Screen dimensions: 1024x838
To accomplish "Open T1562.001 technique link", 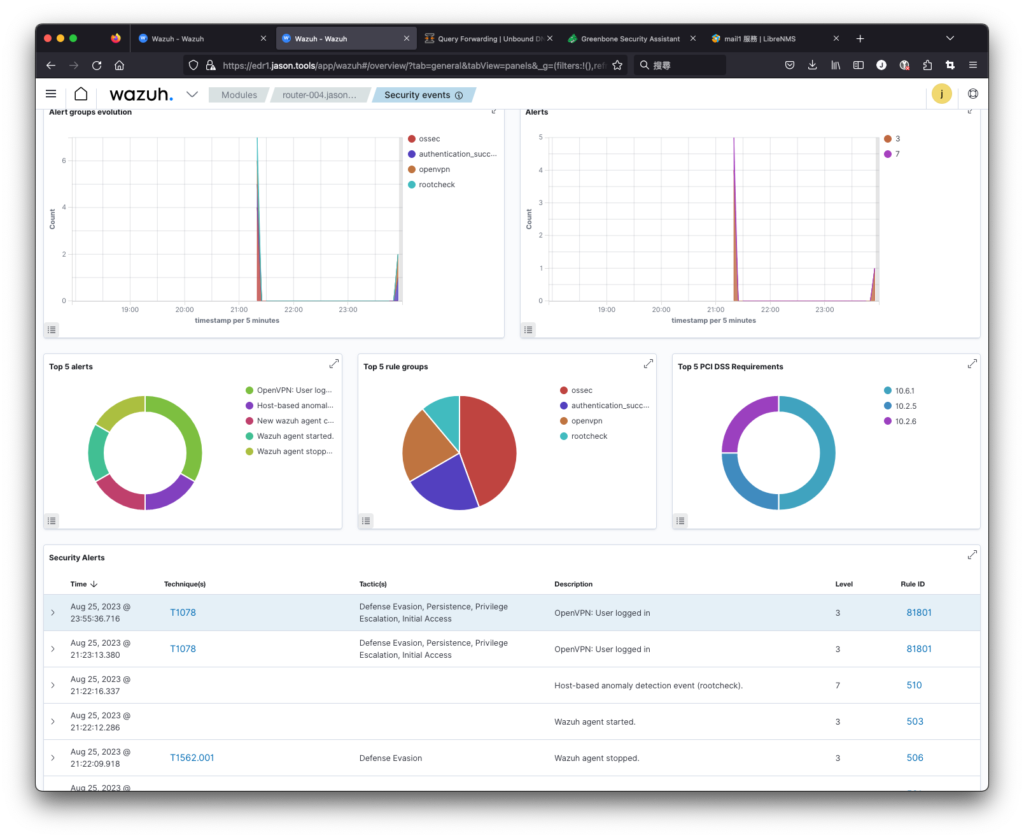I will coord(192,758).
